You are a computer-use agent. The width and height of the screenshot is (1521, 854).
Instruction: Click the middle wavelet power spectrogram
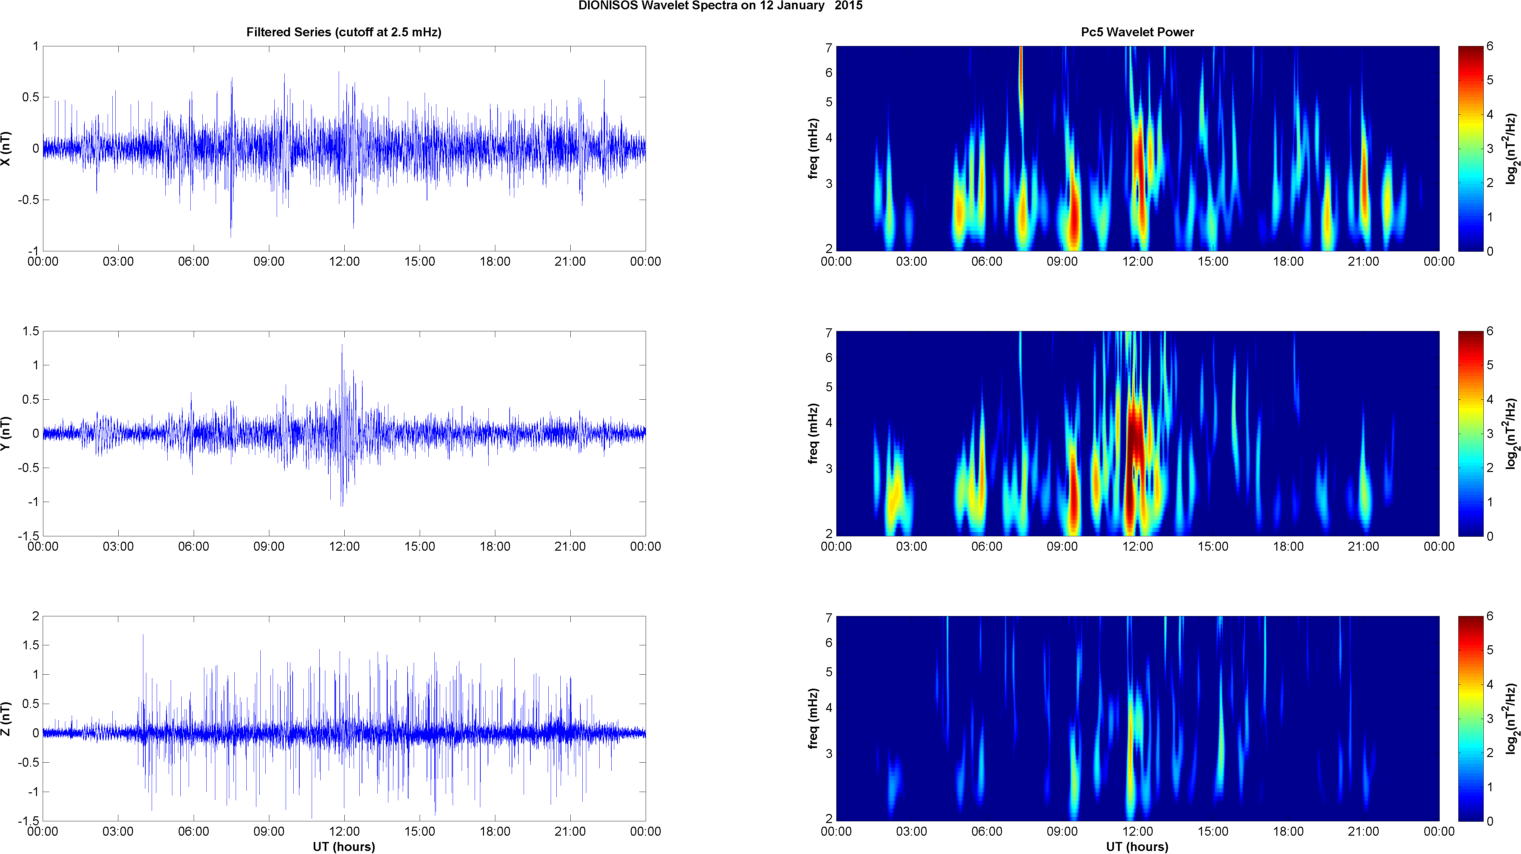[1137, 433]
